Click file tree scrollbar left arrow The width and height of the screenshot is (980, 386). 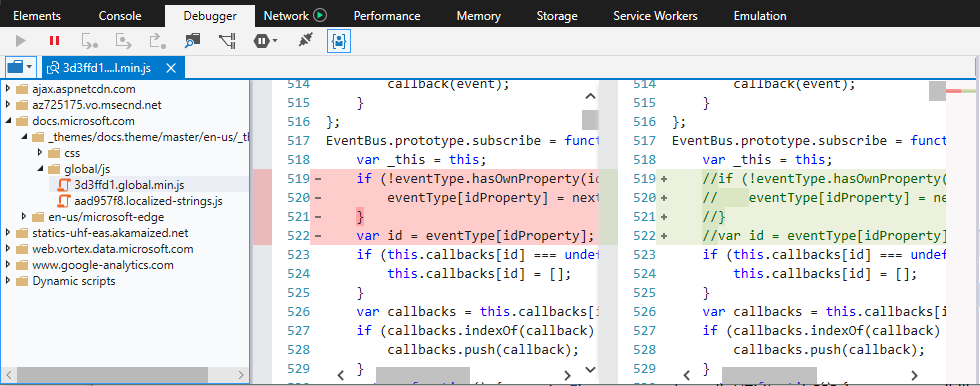[9, 375]
